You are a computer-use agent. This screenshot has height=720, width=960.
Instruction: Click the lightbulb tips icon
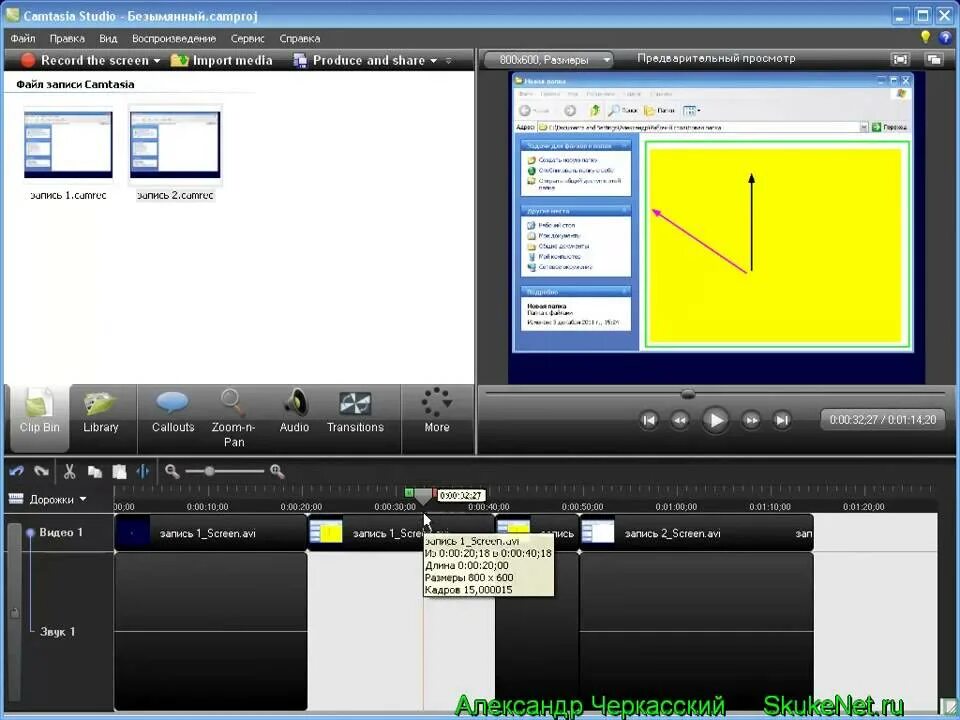pyautogui.click(x=925, y=37)
